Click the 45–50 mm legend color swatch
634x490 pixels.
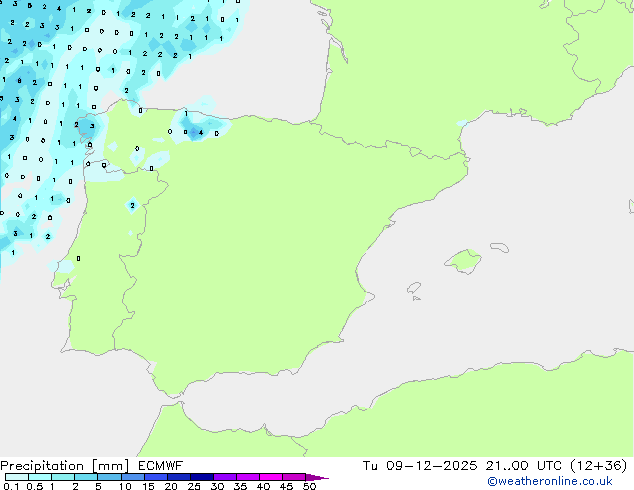pos(294,477)
